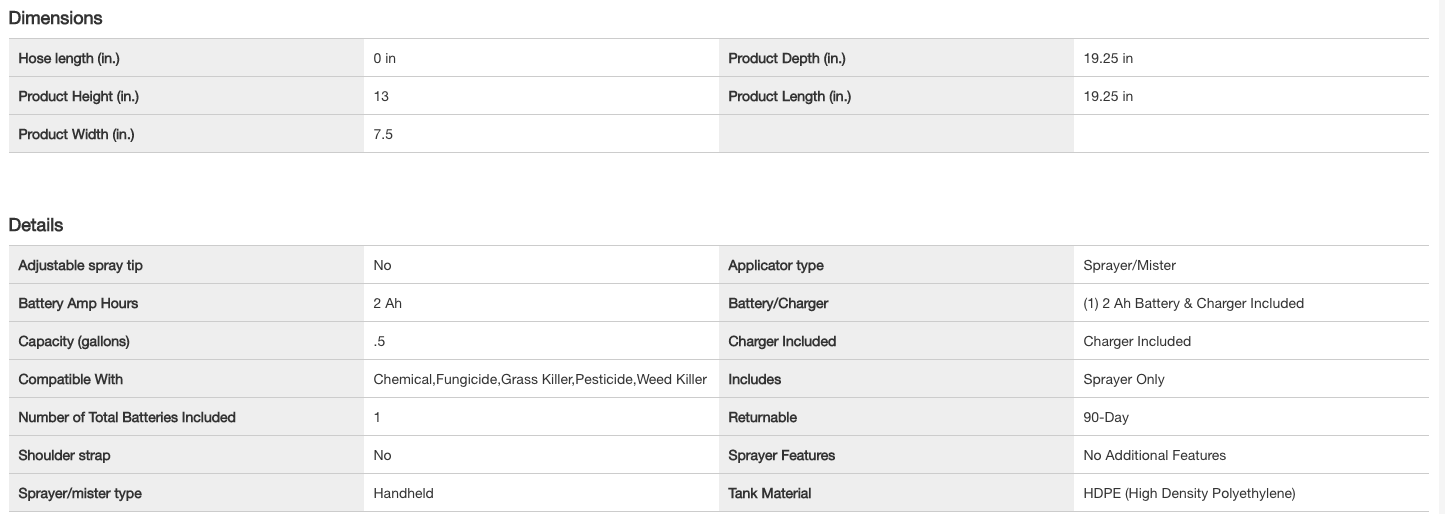Image resolution: width=1445 pixels, height=514 pixels.
Task: Select the Product Depth value 19.25 in
Action: pyautogui.click(x=1108, y=58)
